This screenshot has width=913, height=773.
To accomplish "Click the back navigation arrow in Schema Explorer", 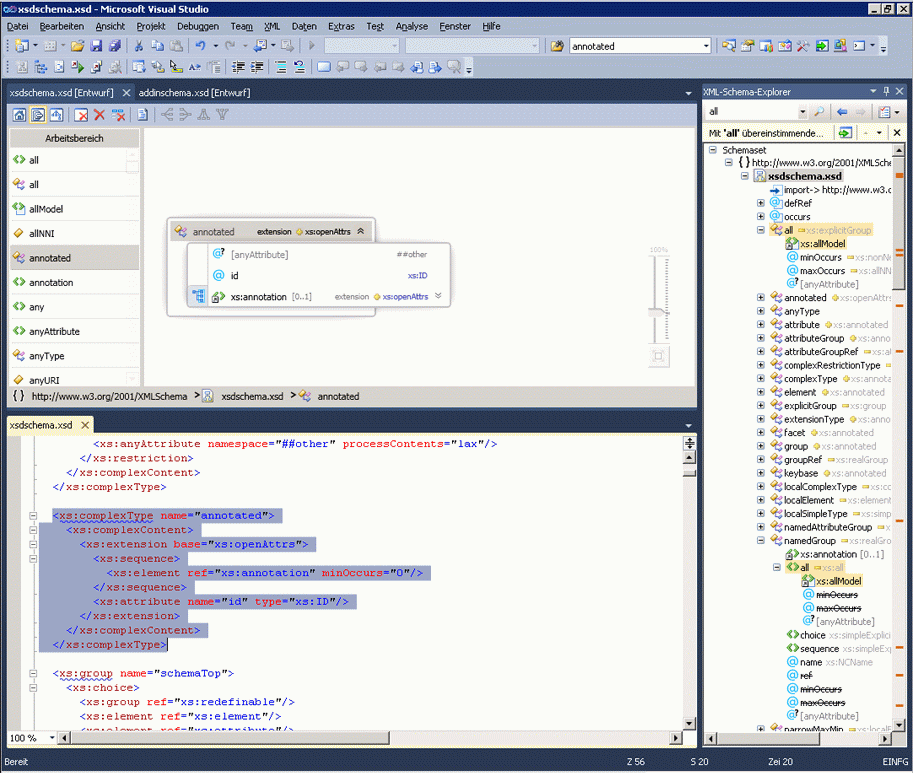I will point(842,111).
